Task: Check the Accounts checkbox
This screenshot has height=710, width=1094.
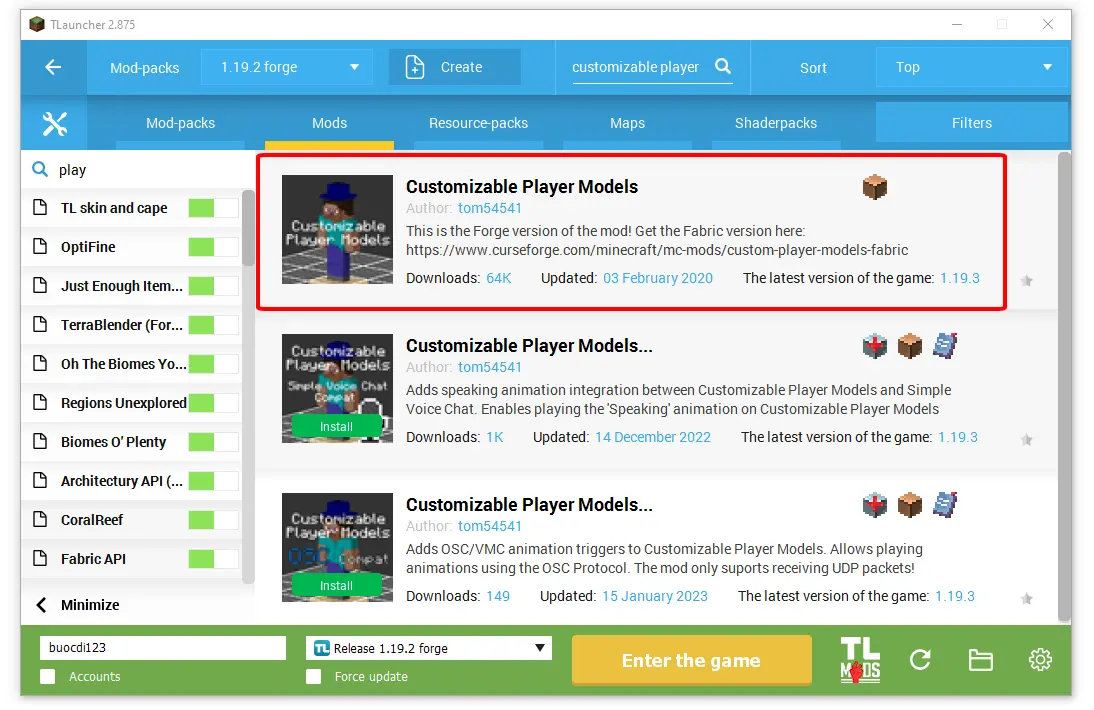Action: point(47,677)
